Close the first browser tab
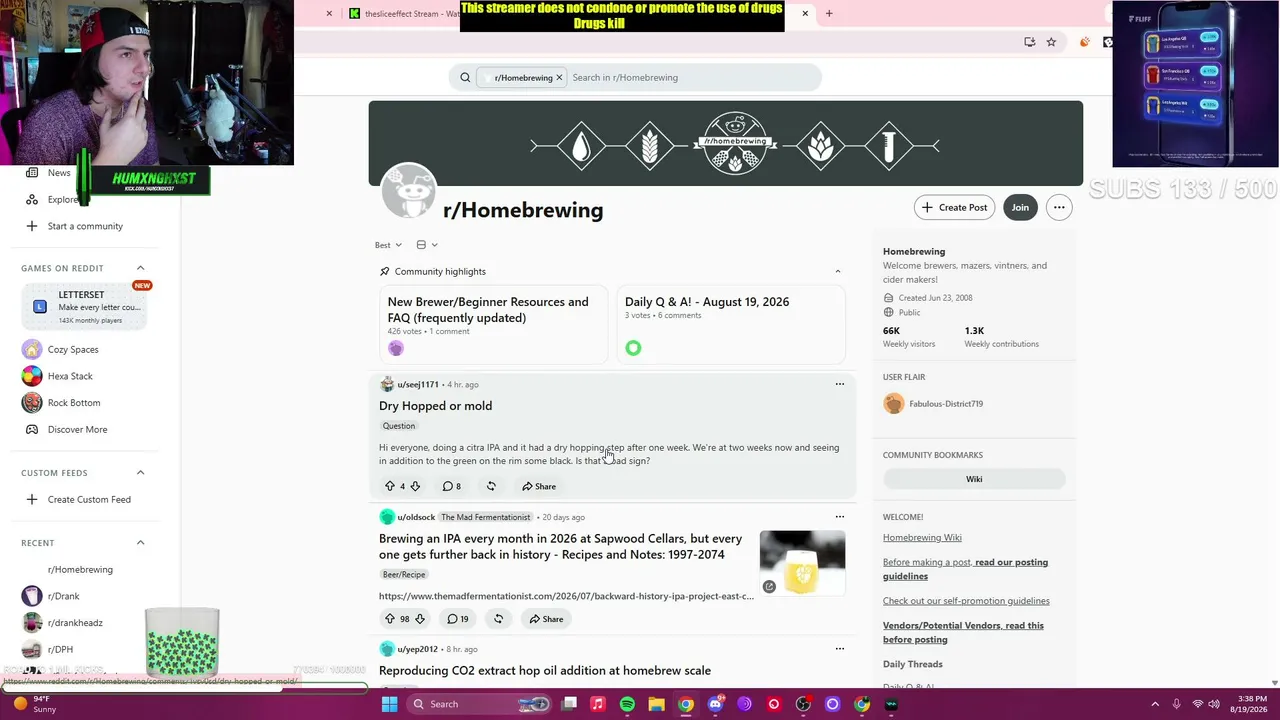The width and height of the screenshot is (1280, 720). coord(329,13)
